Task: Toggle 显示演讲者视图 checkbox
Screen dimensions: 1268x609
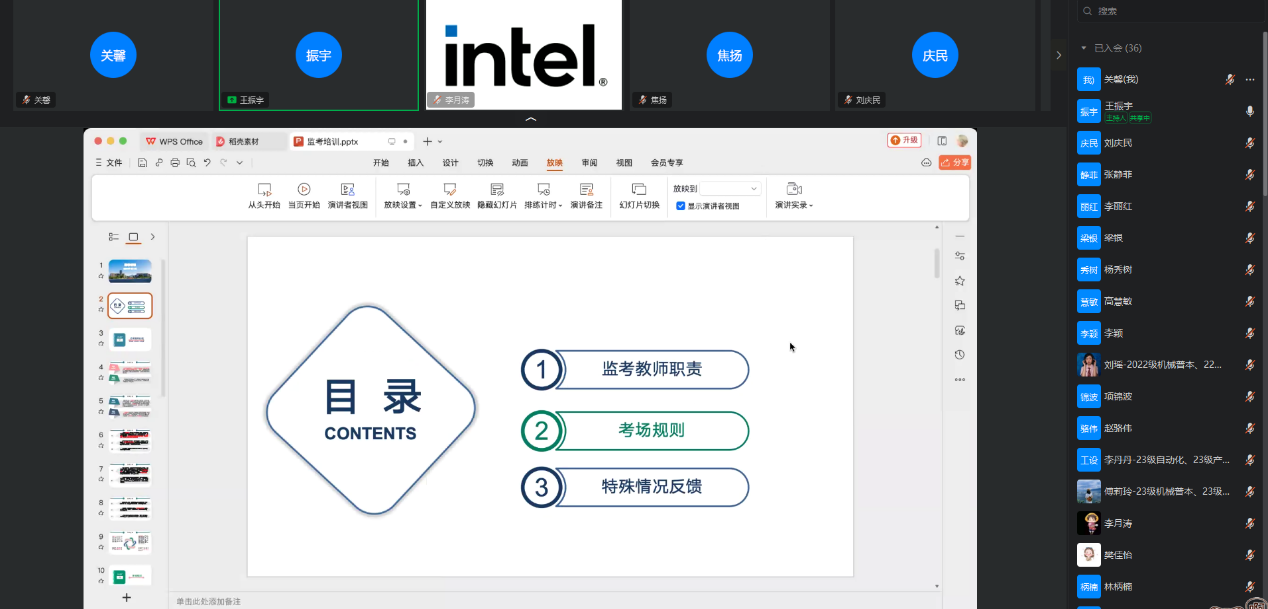Action: click(681, 206)
